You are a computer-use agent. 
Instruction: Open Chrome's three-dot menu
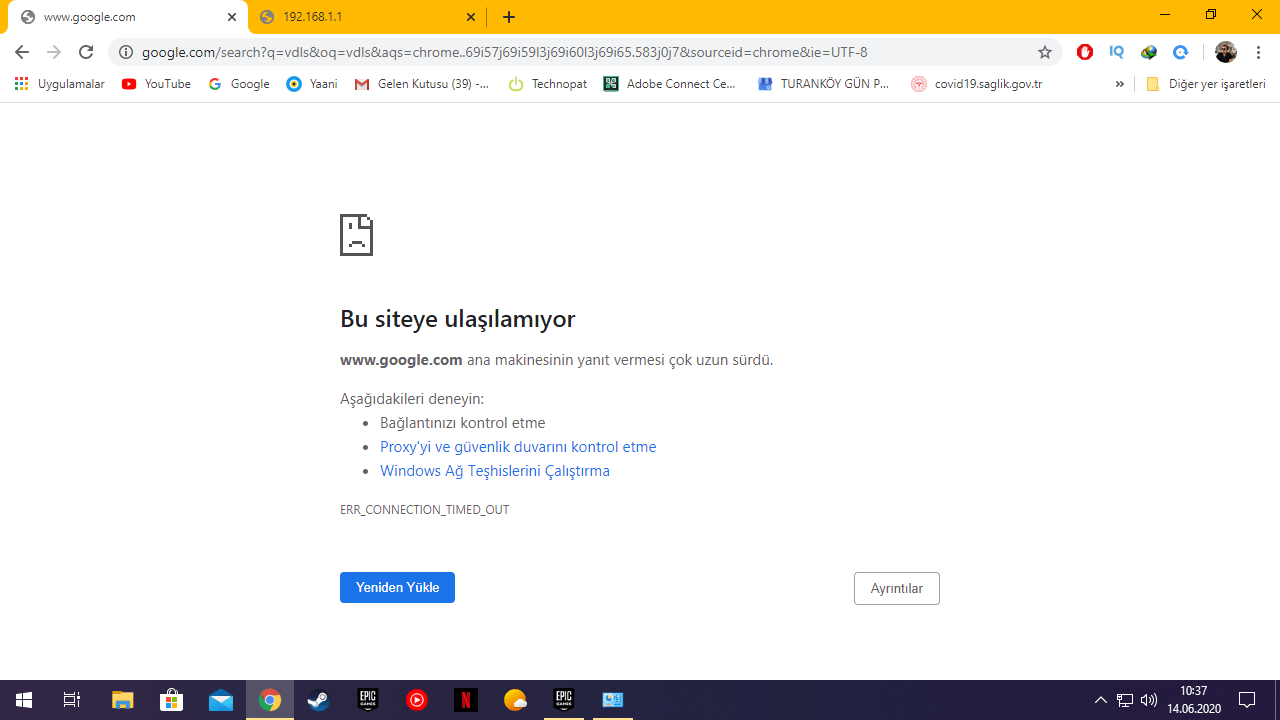1259,52
